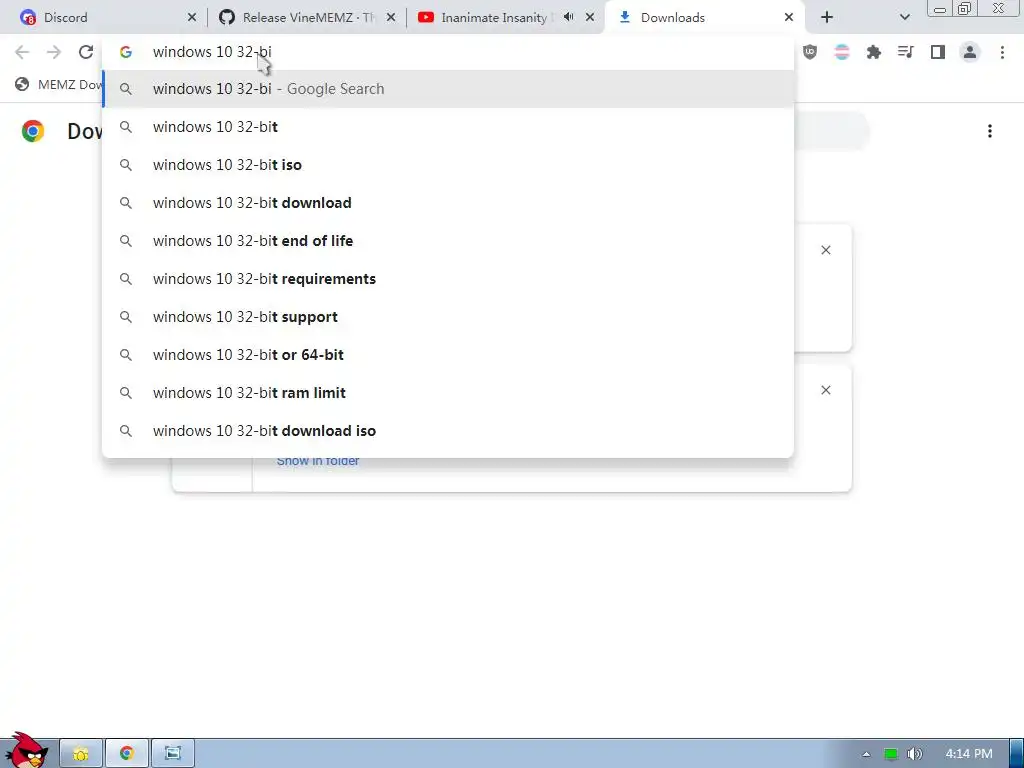This screenshot has width=1024, height=768.
Task: Open the uBlock Origin extension icon
Action: click(810, 52)
